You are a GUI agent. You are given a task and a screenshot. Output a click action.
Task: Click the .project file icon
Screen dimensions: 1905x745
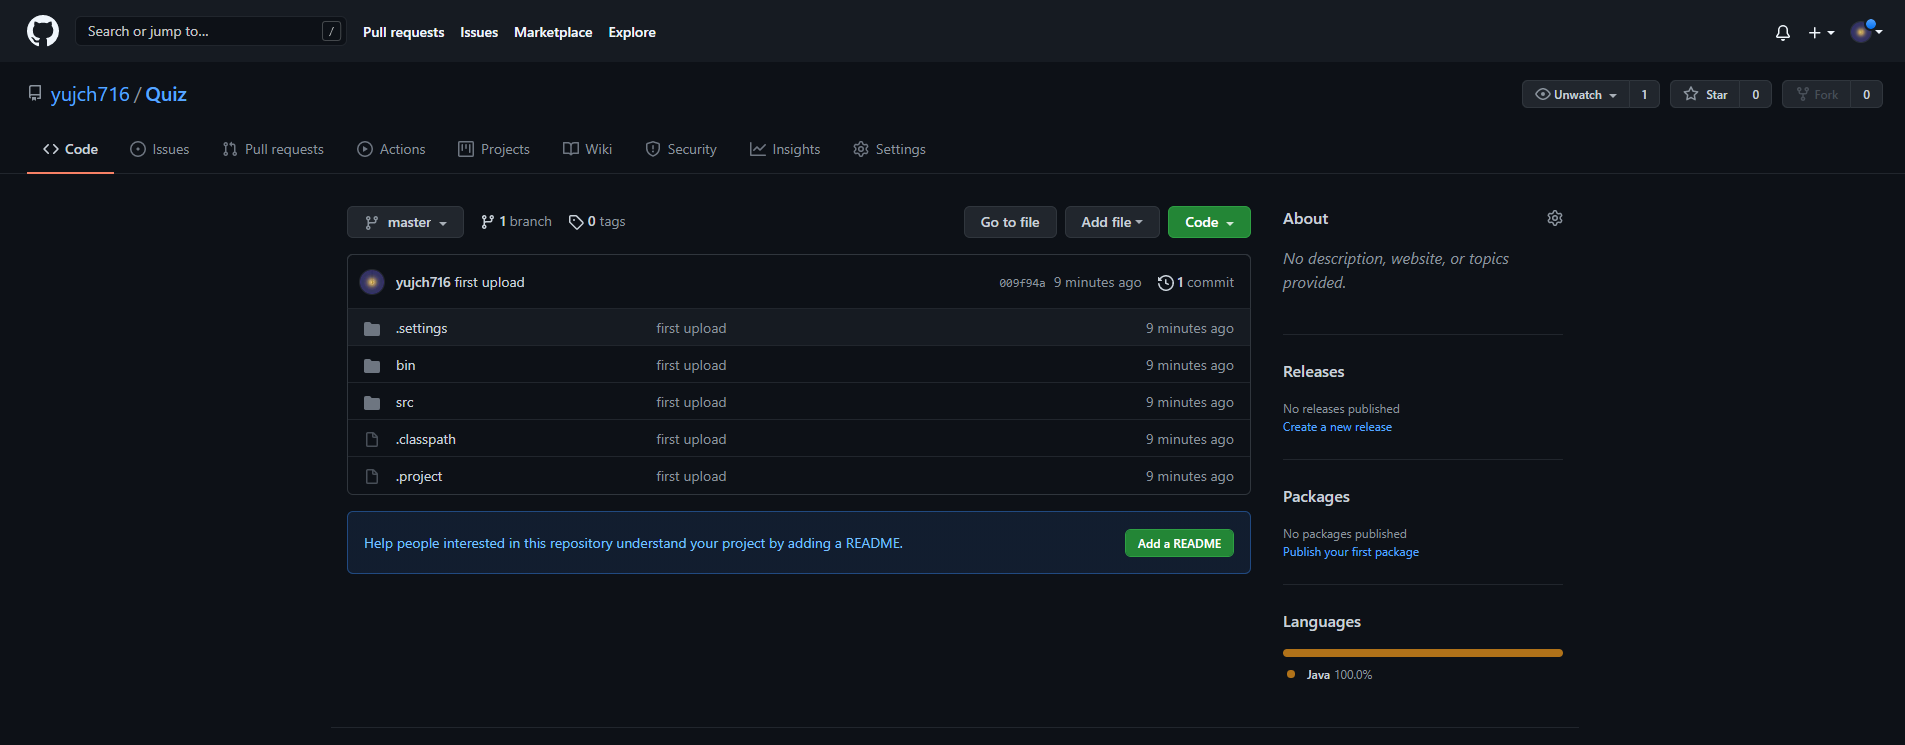coord(372,476)
